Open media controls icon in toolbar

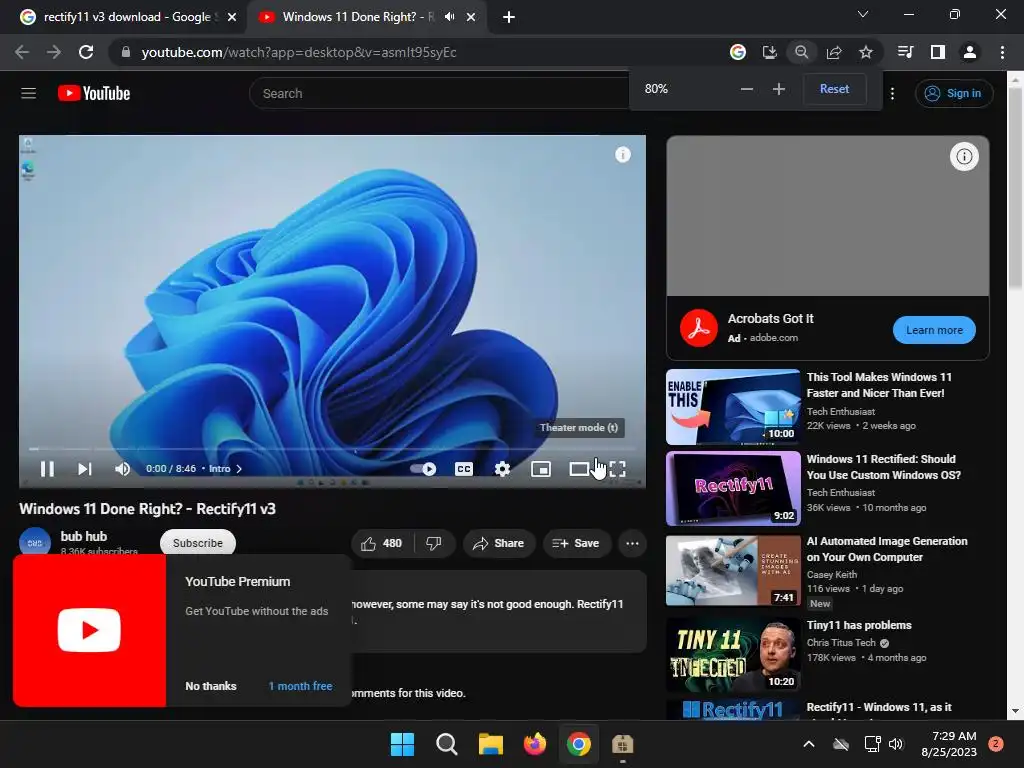(905, 52)
